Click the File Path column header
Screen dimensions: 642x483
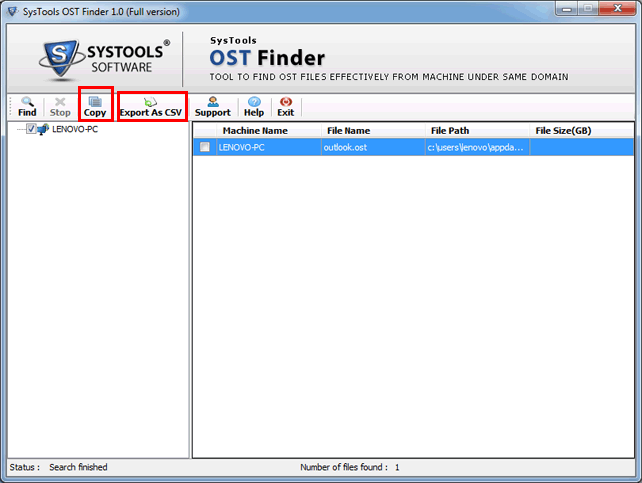click(477, 131)
